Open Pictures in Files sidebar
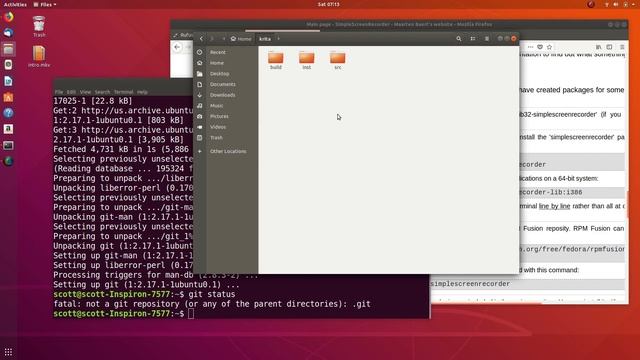Screen dimensions: 640x360 219,116
